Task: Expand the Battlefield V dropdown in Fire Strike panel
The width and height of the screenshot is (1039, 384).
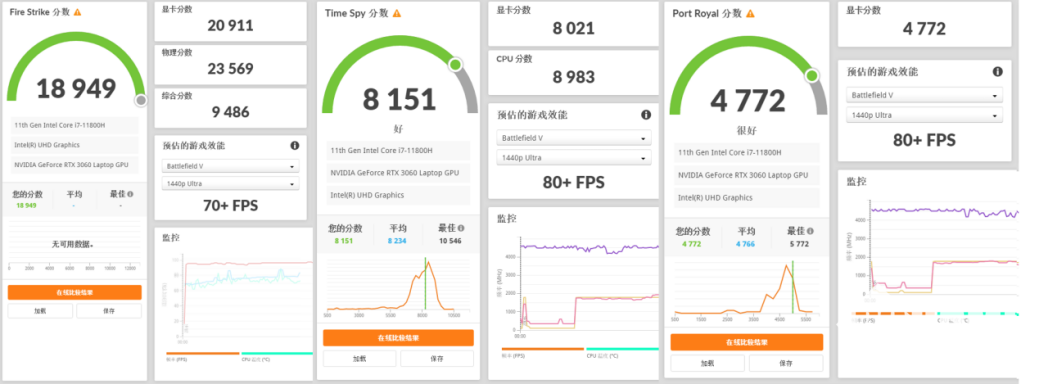Action: coord(230,166)
